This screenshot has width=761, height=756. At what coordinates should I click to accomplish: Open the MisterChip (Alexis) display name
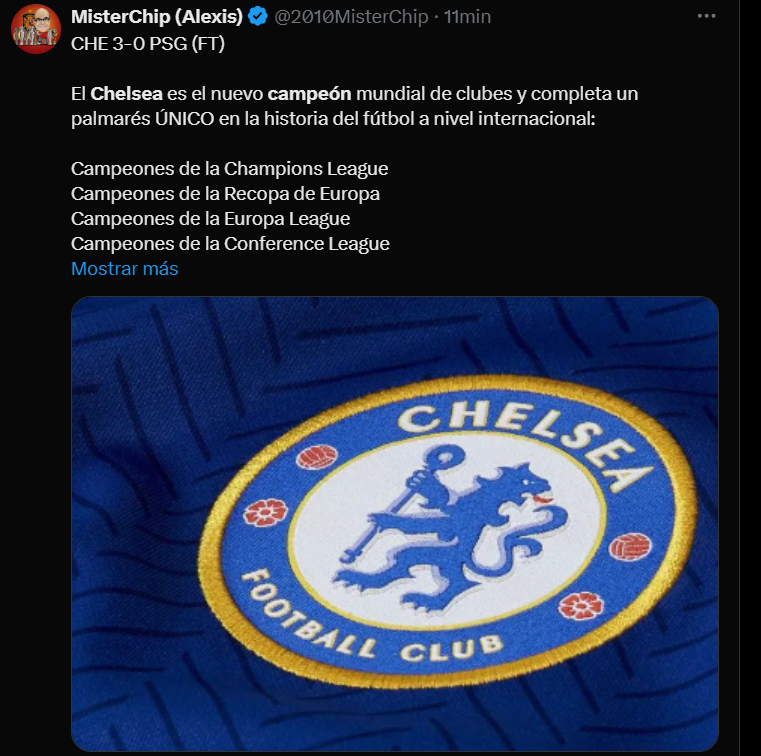point(157,17)
